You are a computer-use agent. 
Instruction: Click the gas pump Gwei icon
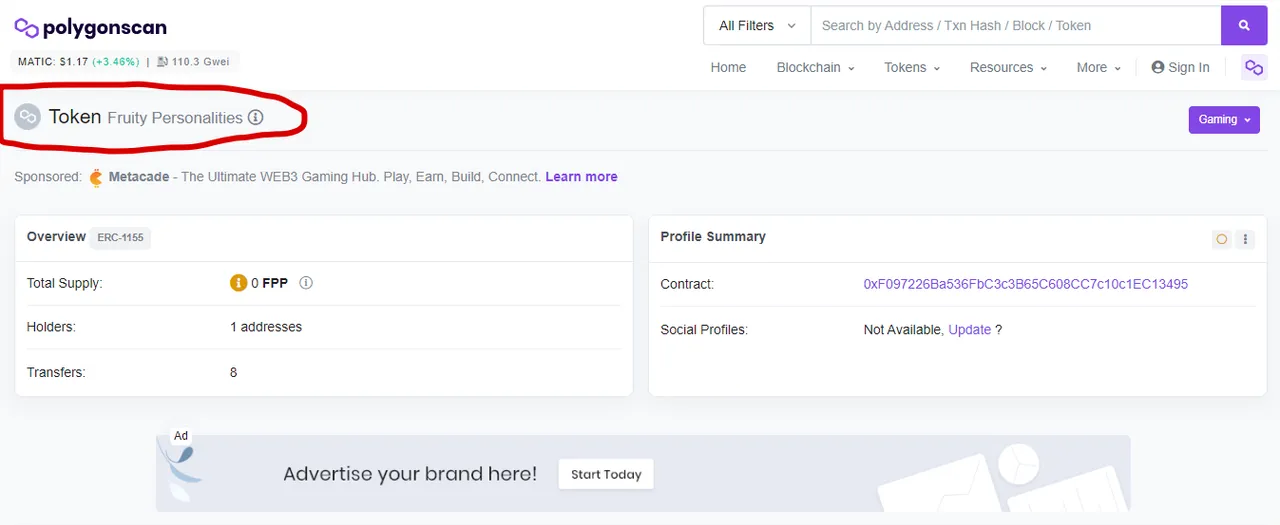tap(162, 62)
